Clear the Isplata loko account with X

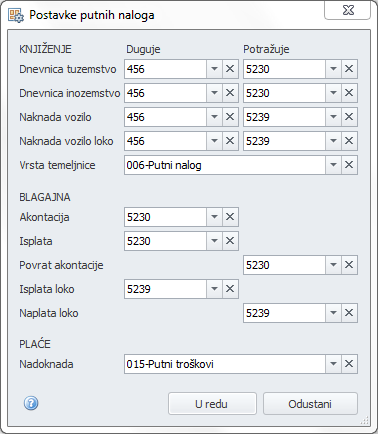[230, 289]
